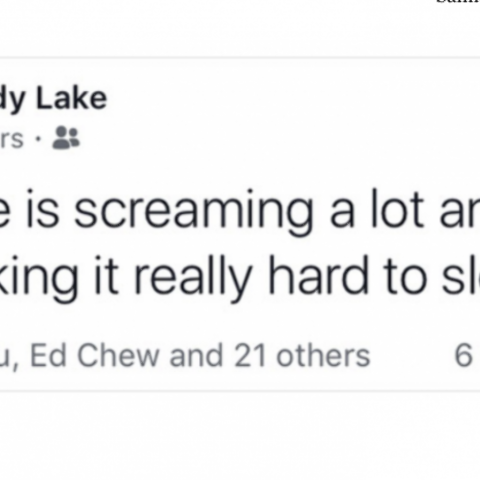480x480 pixels.
Task: Click the word 'it' in the post
Action: pos(106,276)
